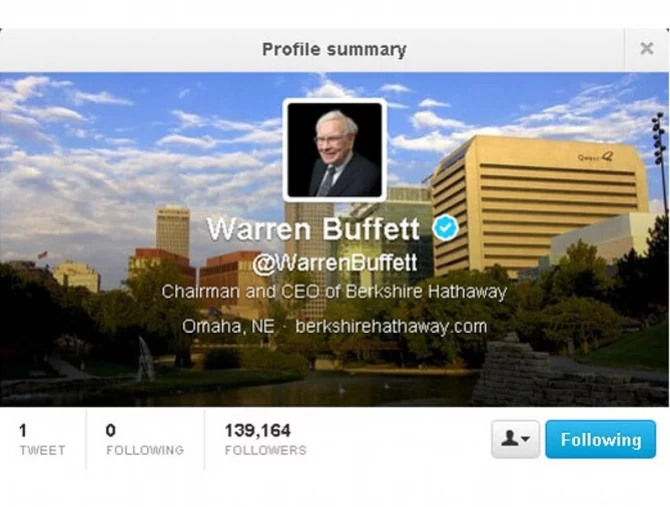This screenshot has height=507, width=670.
Task: Click the blue verified badge checkmark
Action: click(445, 228)
